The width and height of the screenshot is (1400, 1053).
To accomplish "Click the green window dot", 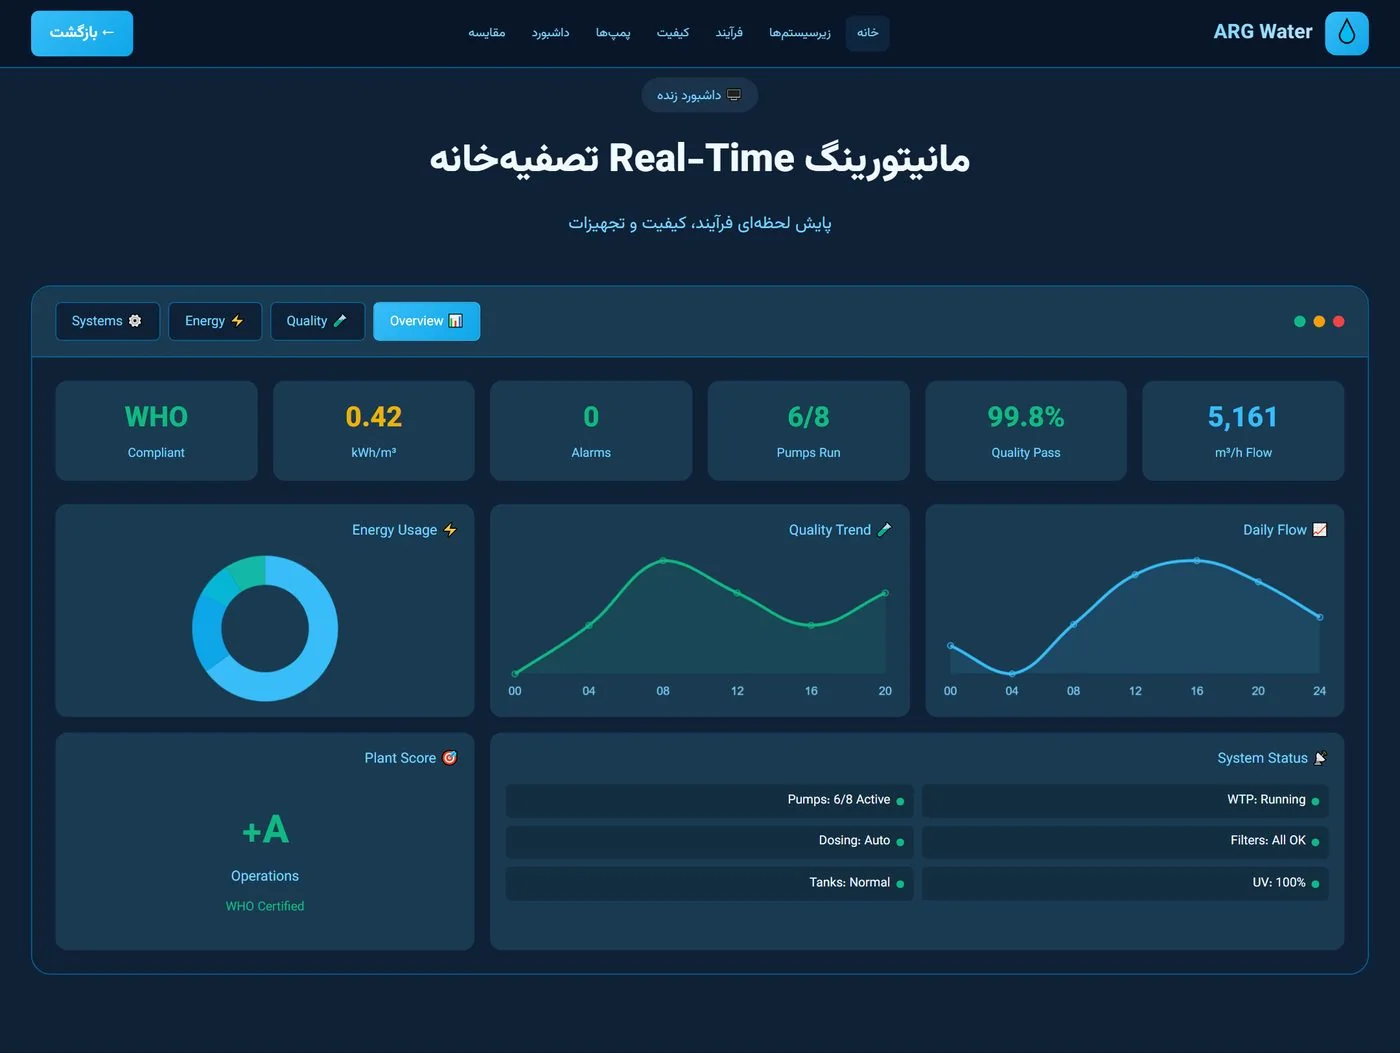I will tap(1299, 321).
